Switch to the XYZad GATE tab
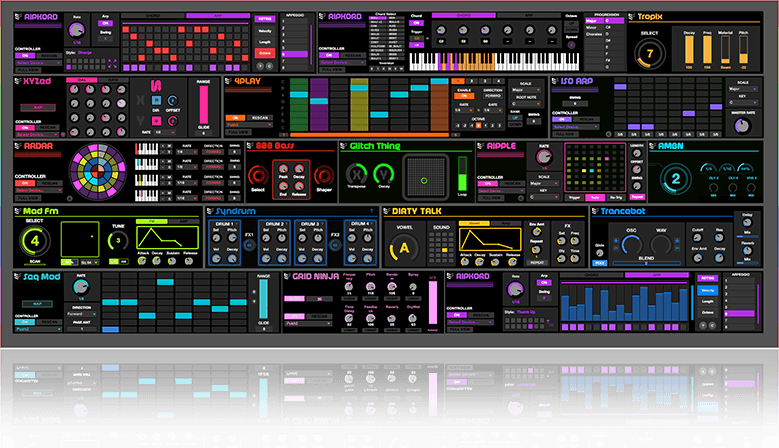 (113, 80)
